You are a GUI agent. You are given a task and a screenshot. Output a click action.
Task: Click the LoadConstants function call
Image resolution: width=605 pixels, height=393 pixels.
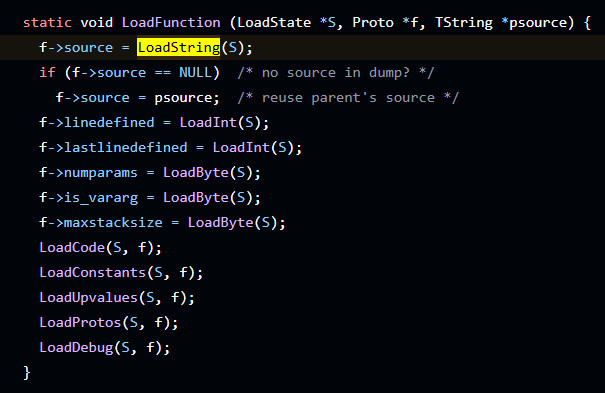pyautogui.click(x=93, y=272)
